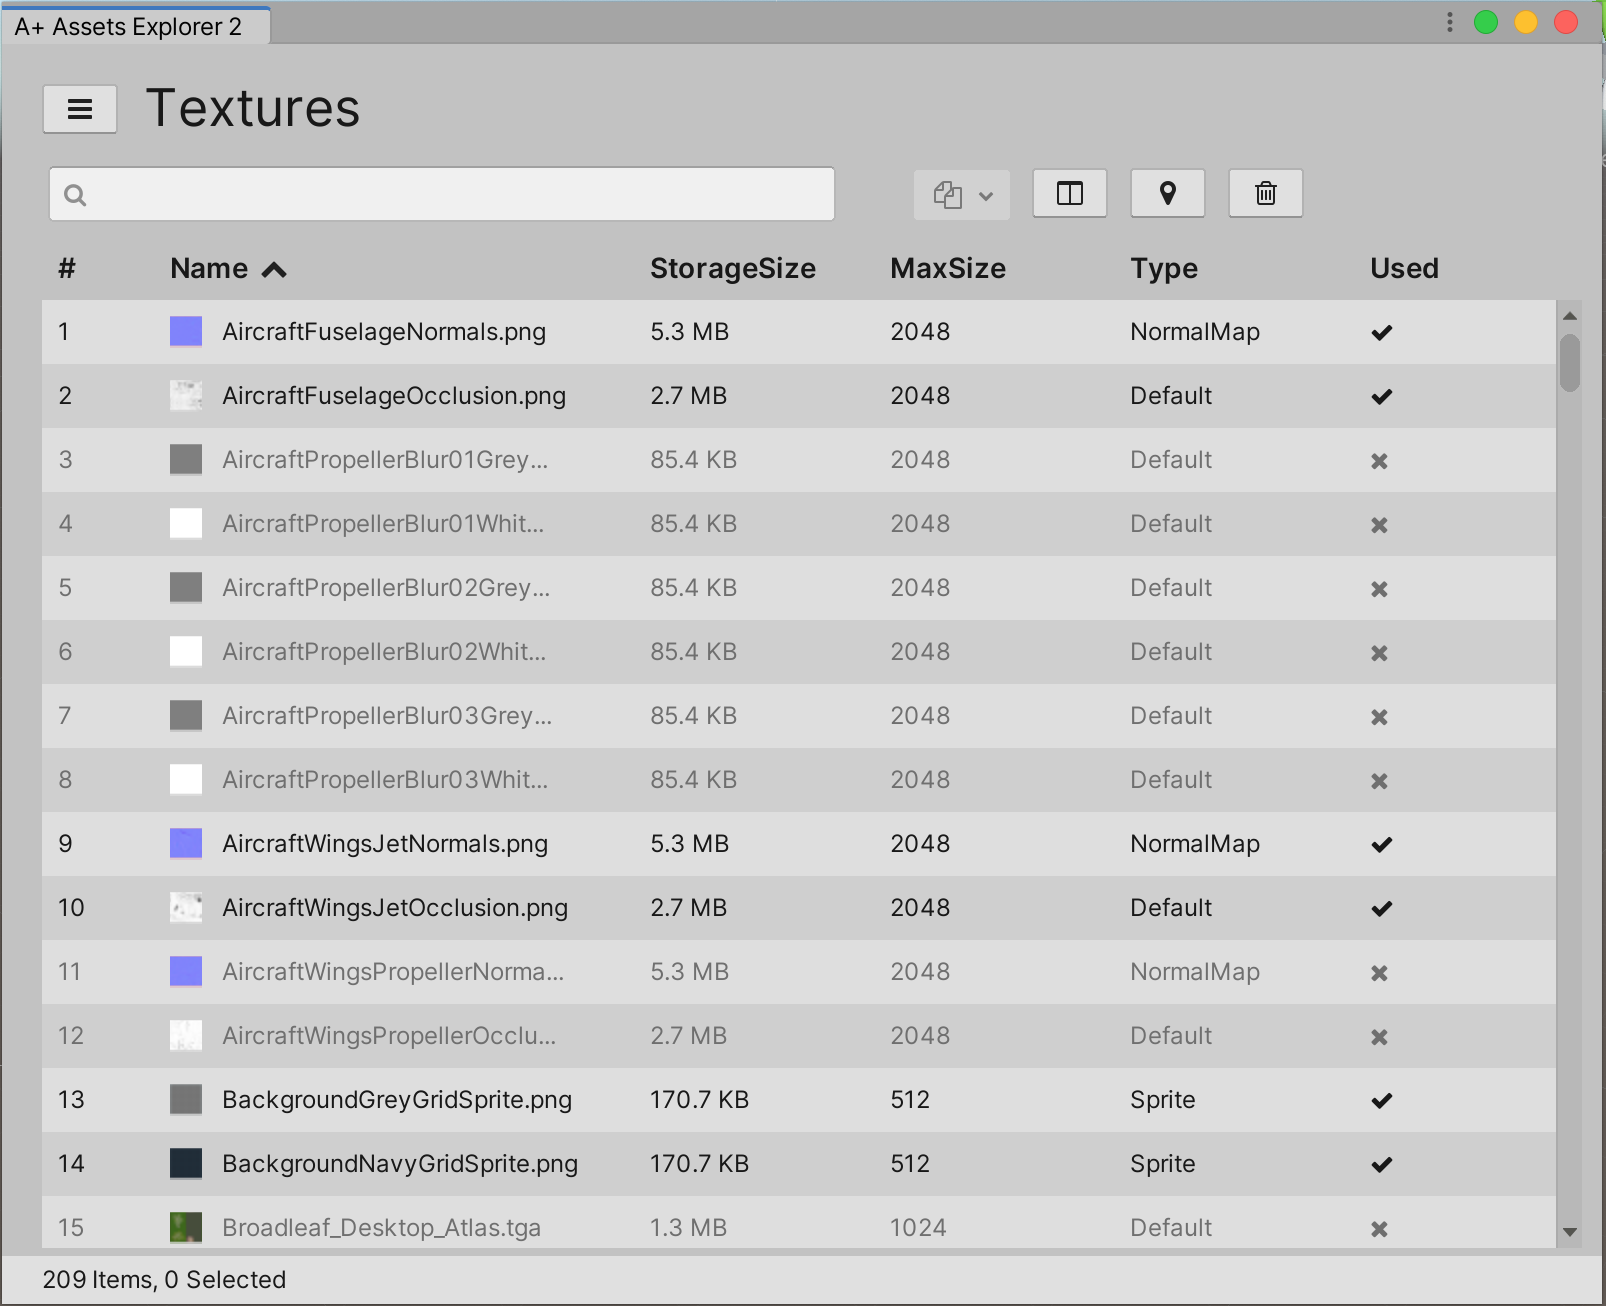Sort by Name column arrow

[x=274, y=269]
